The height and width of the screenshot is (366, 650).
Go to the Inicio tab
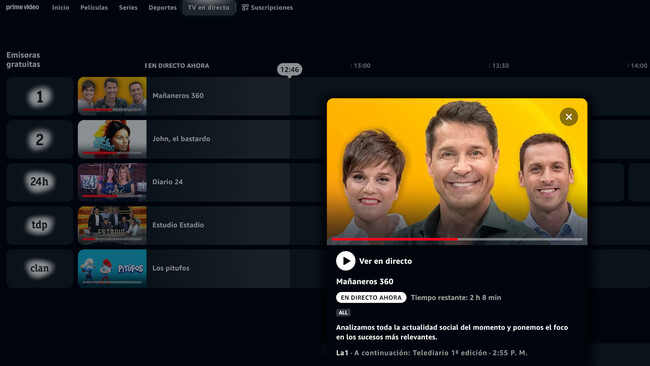[61, 7]
